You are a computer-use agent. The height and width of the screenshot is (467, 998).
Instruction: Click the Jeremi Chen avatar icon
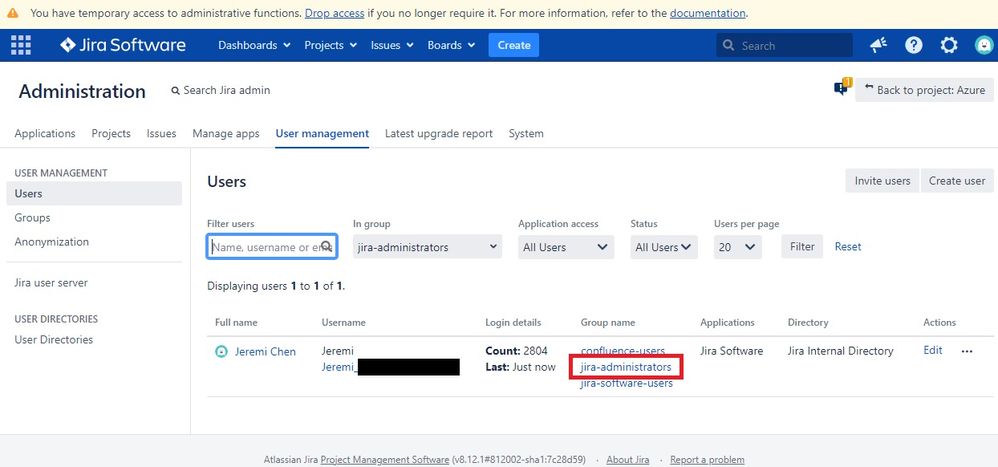coord(221,352)
